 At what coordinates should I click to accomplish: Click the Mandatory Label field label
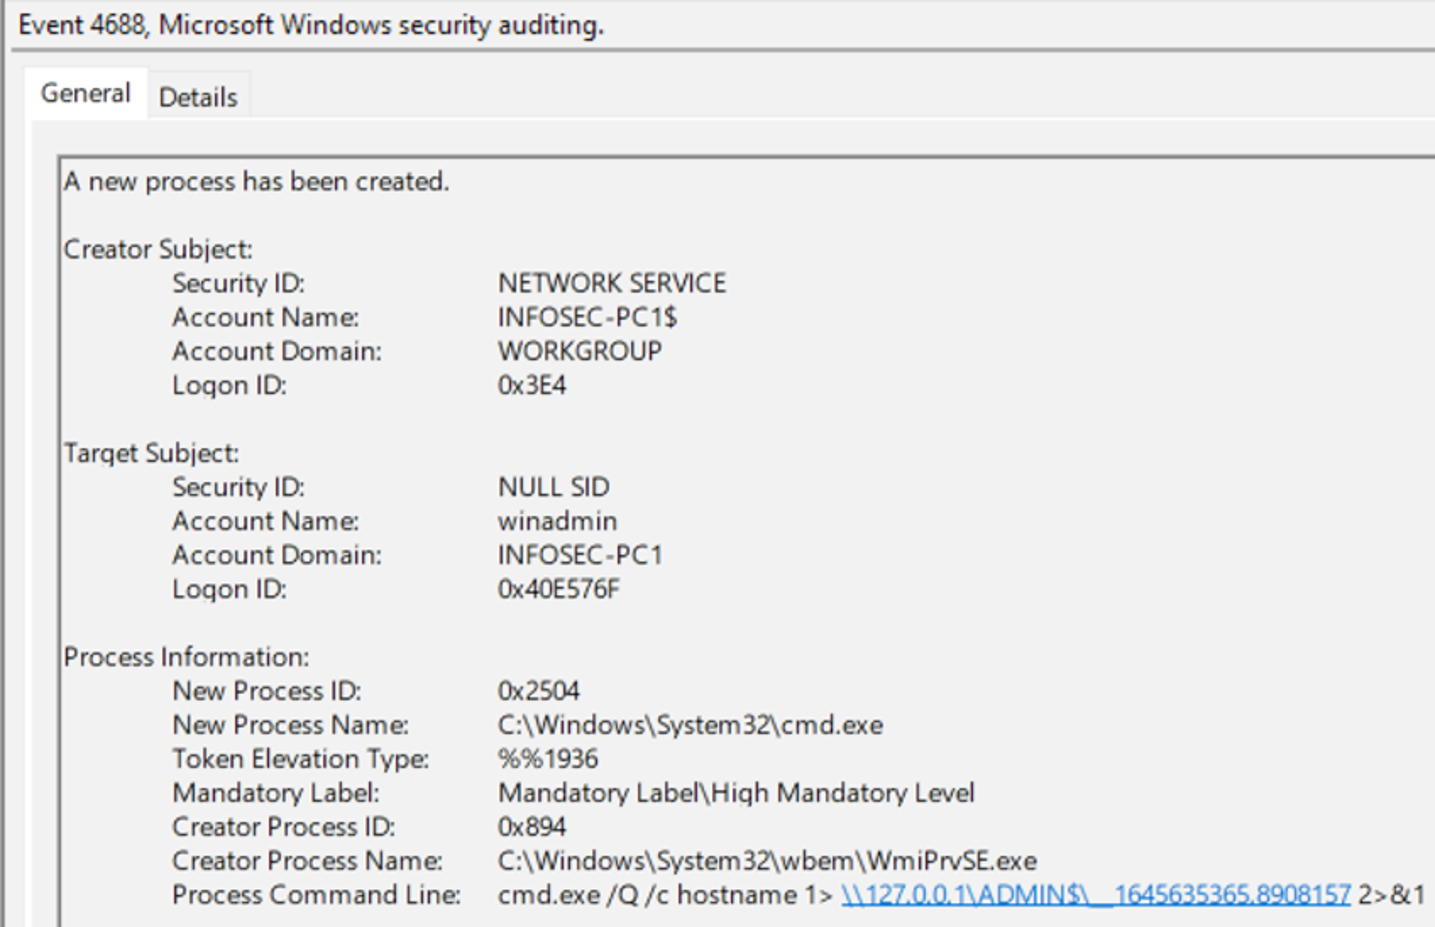coord(276,794)
